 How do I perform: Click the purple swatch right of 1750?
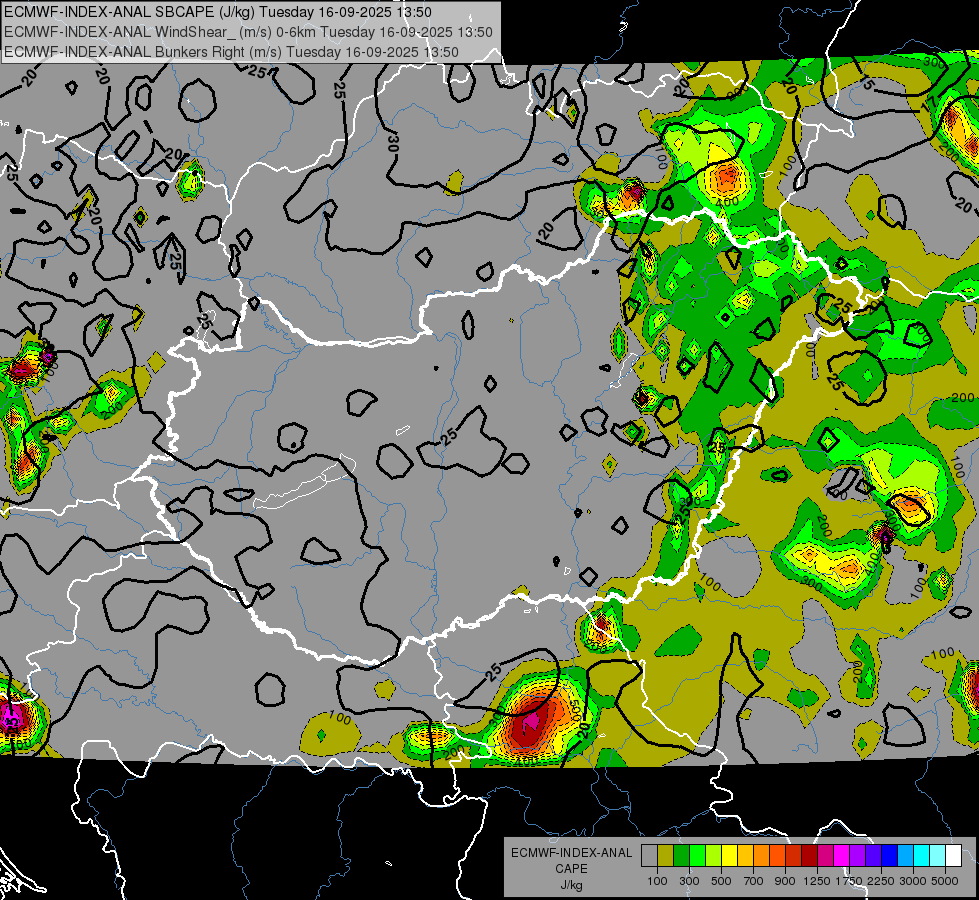pyautogui.click(x=858, y=855)
